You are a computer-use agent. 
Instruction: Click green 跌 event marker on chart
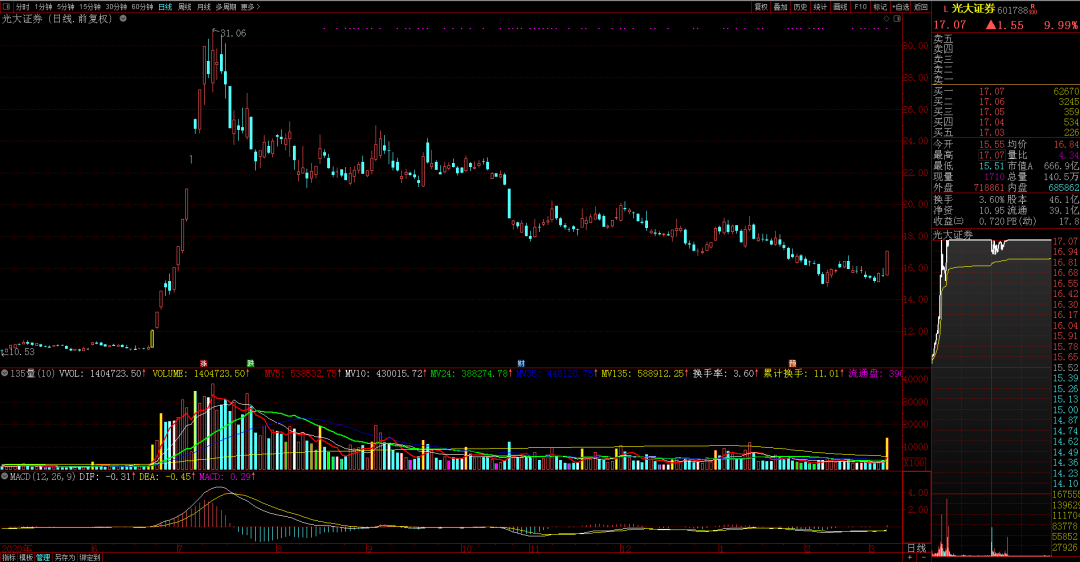250,363
